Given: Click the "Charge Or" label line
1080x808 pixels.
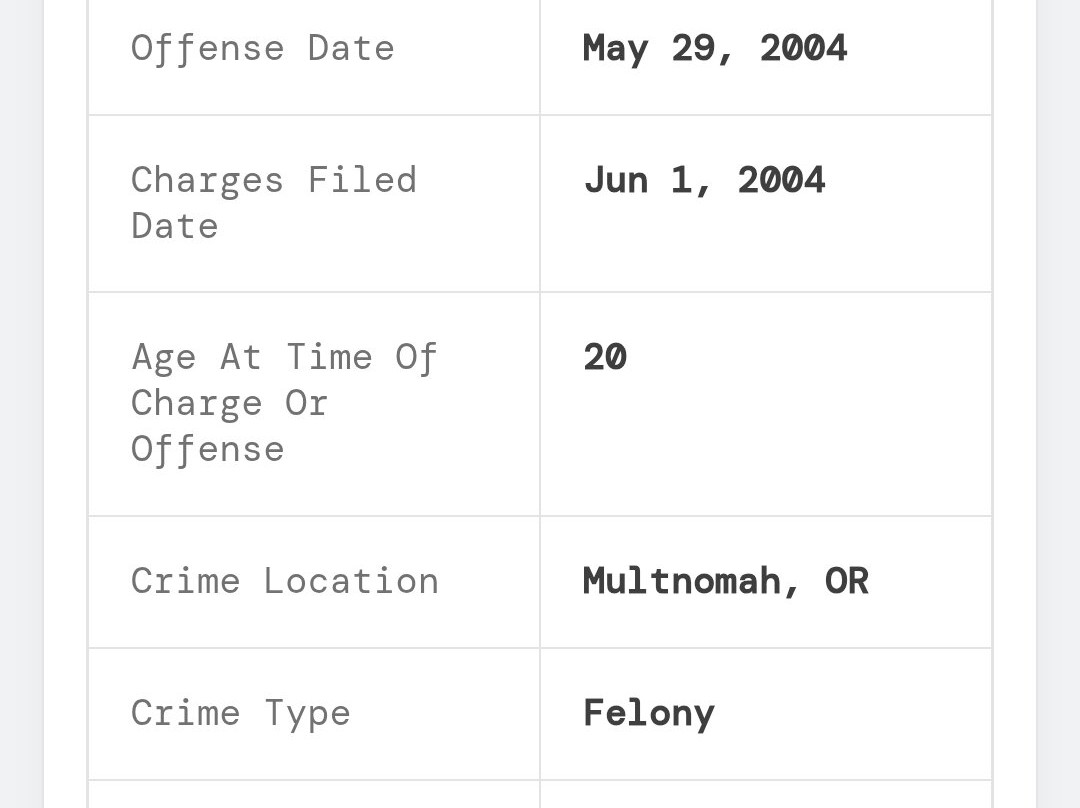Looking at the screenshot, I should [229, 403].
